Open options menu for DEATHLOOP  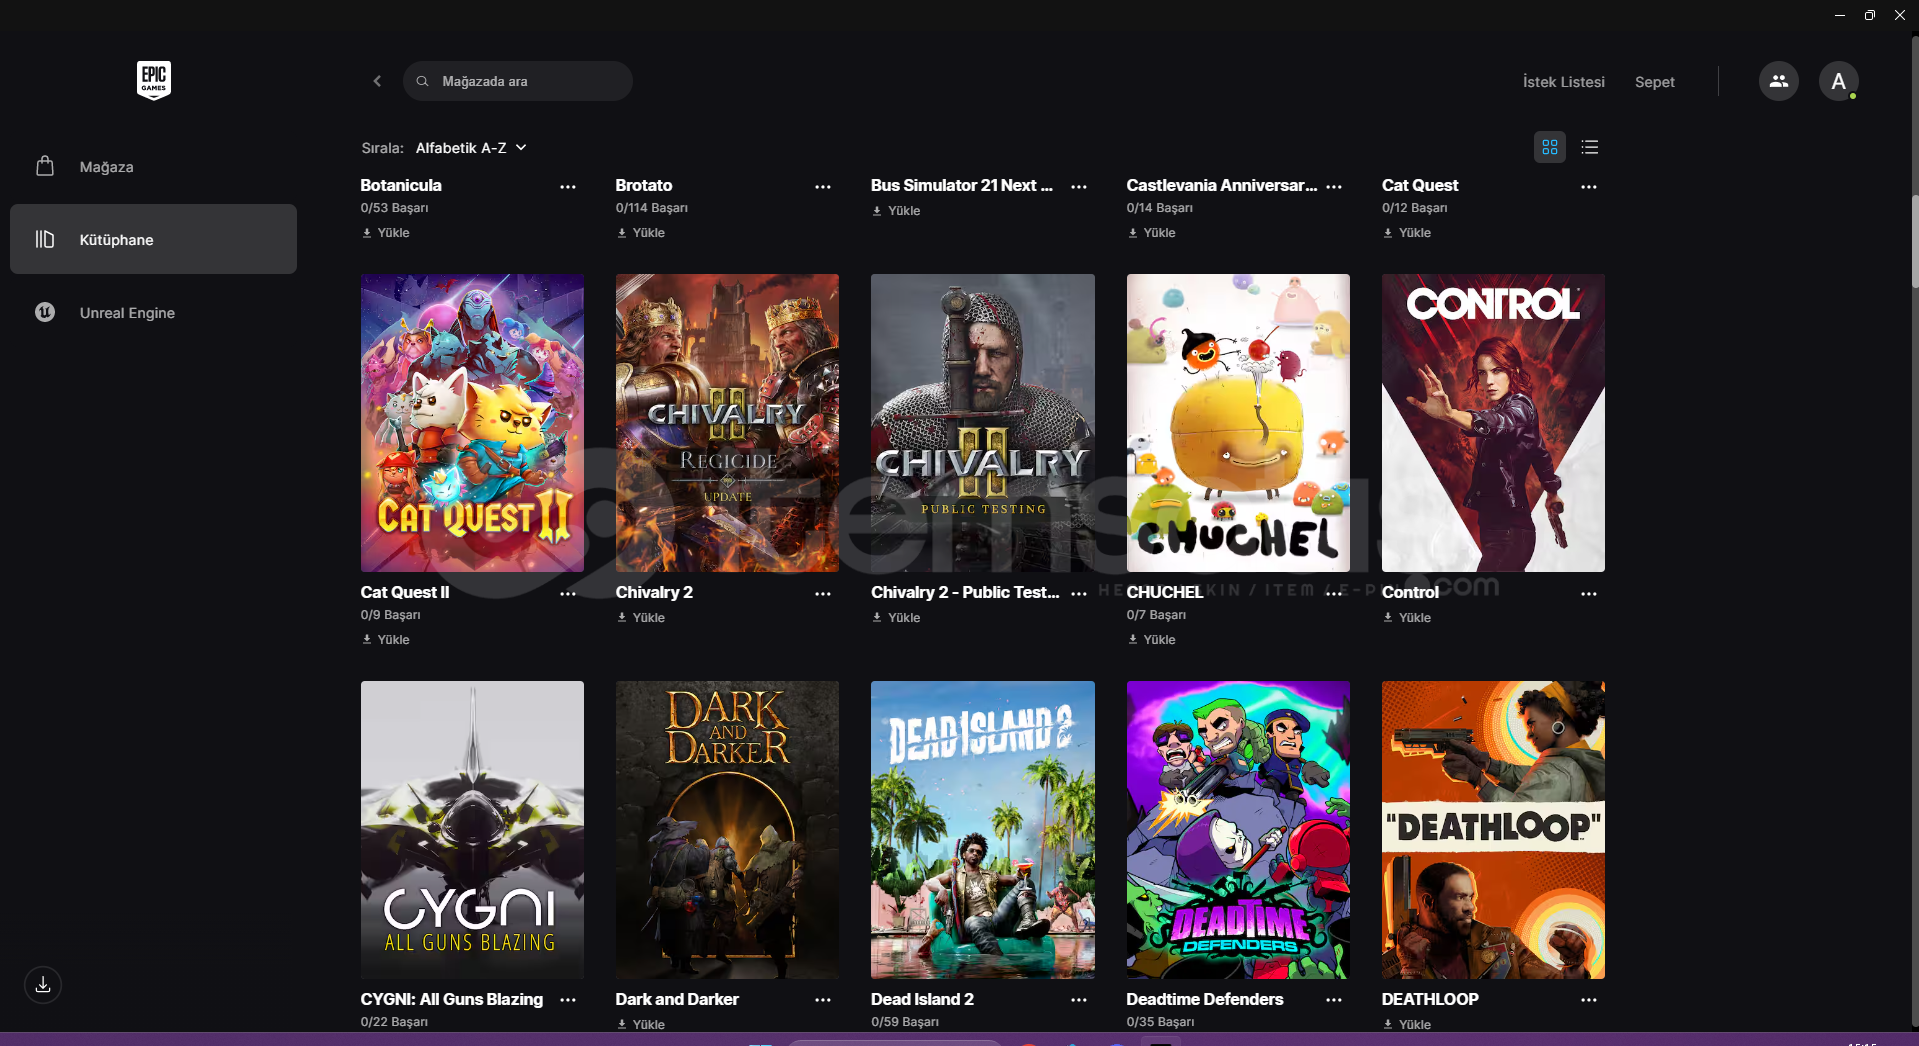point(1589,1000)
